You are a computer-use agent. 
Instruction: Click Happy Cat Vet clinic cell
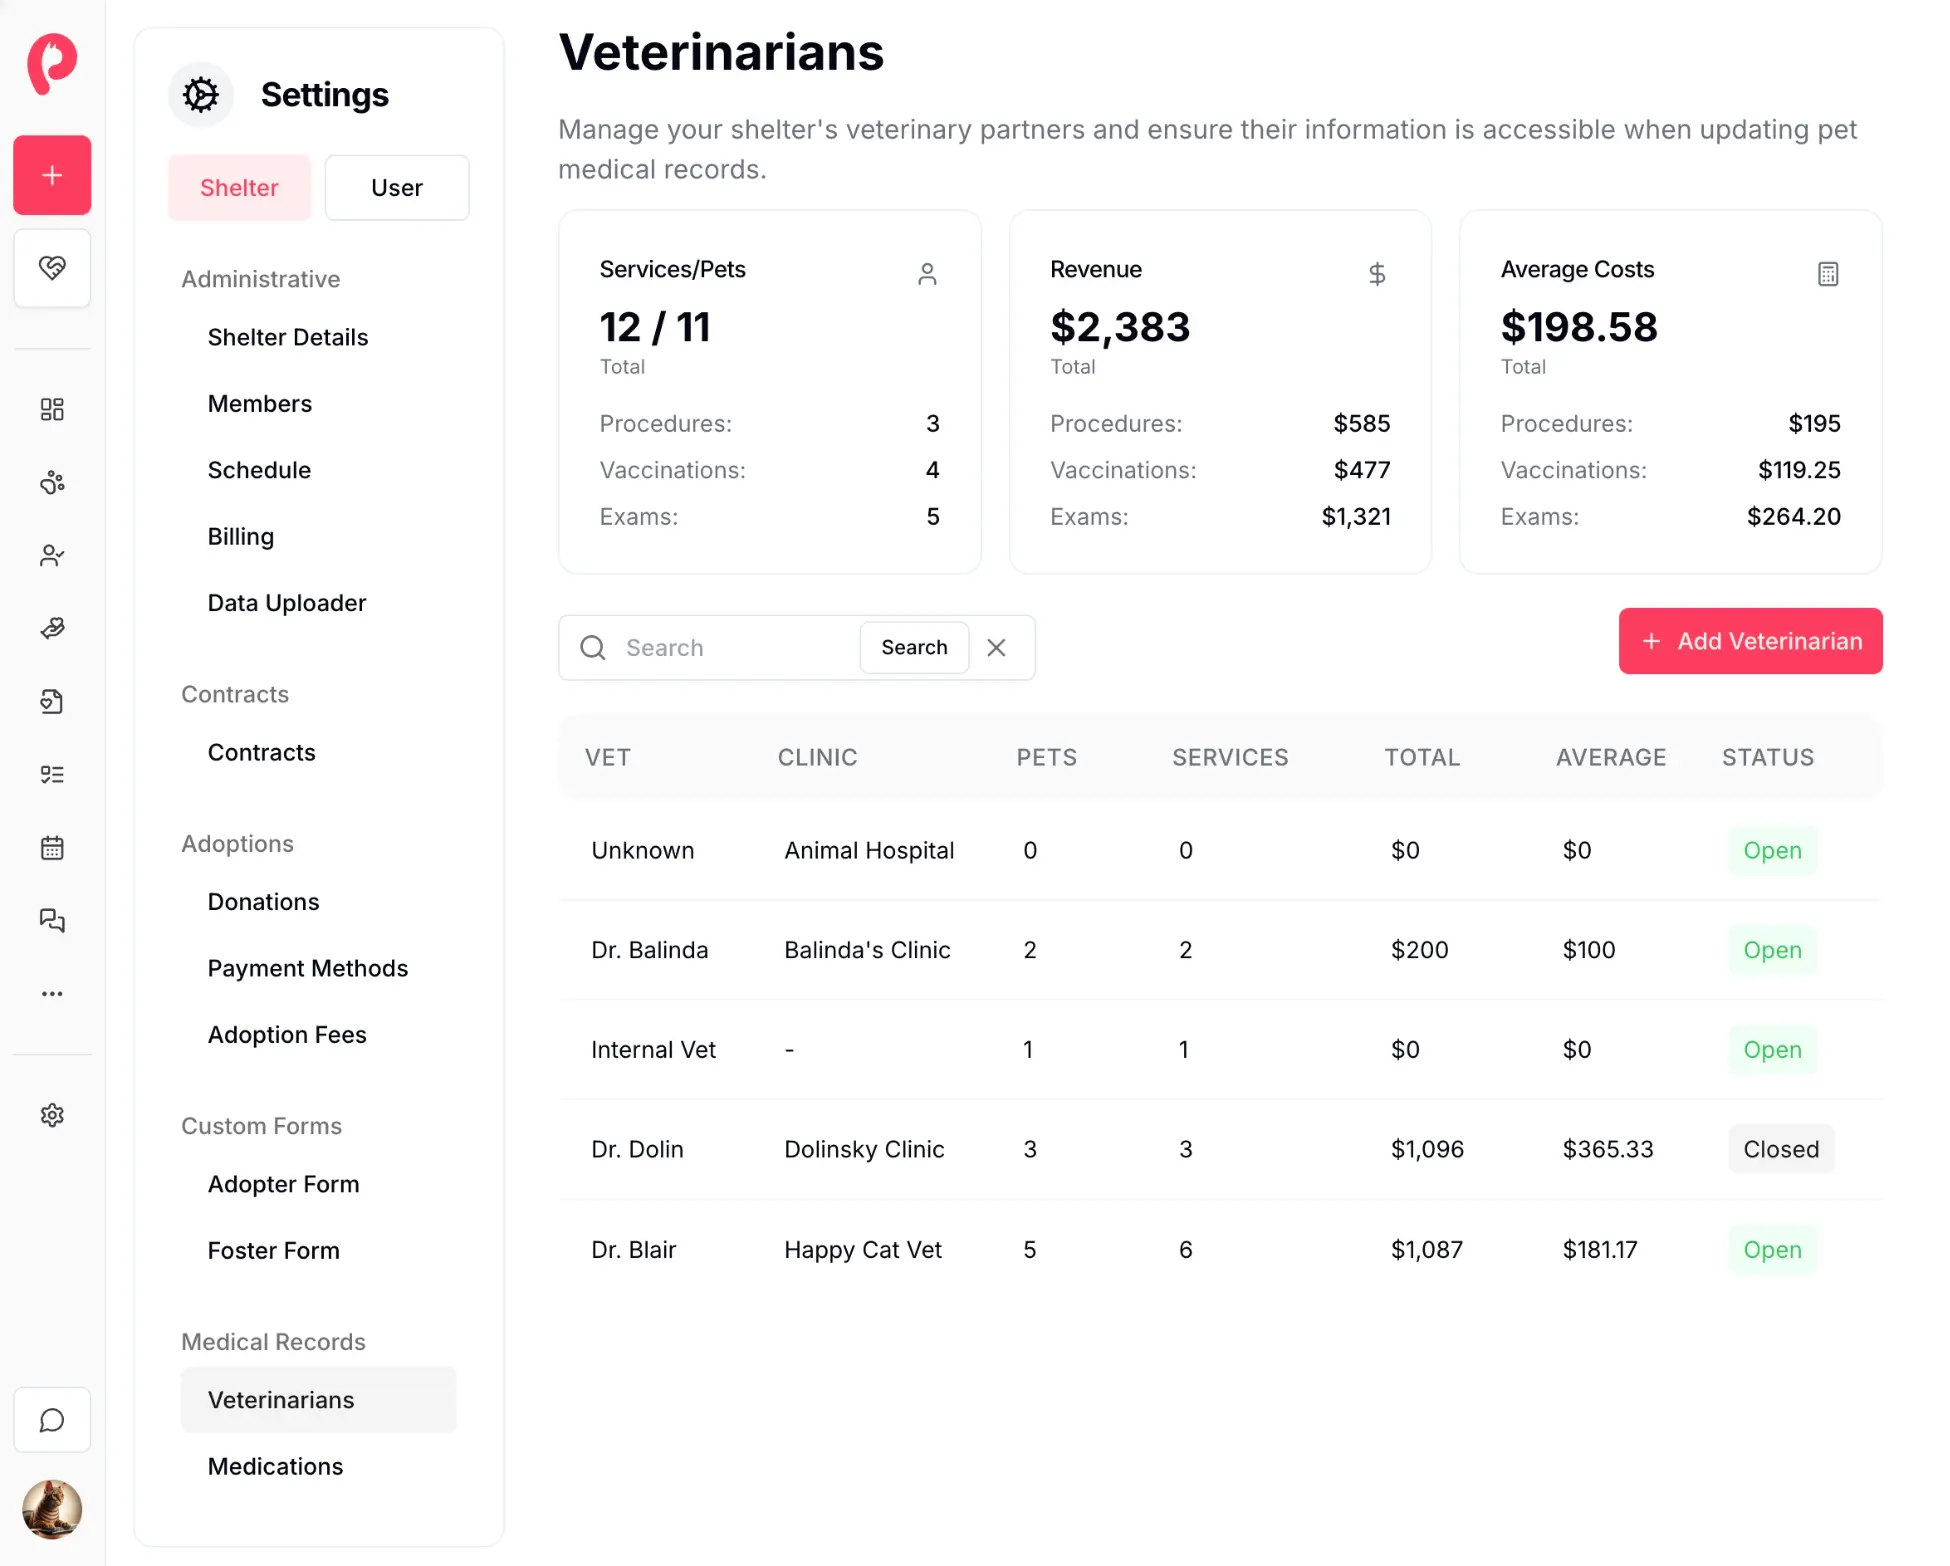[x=863, y=1250]
